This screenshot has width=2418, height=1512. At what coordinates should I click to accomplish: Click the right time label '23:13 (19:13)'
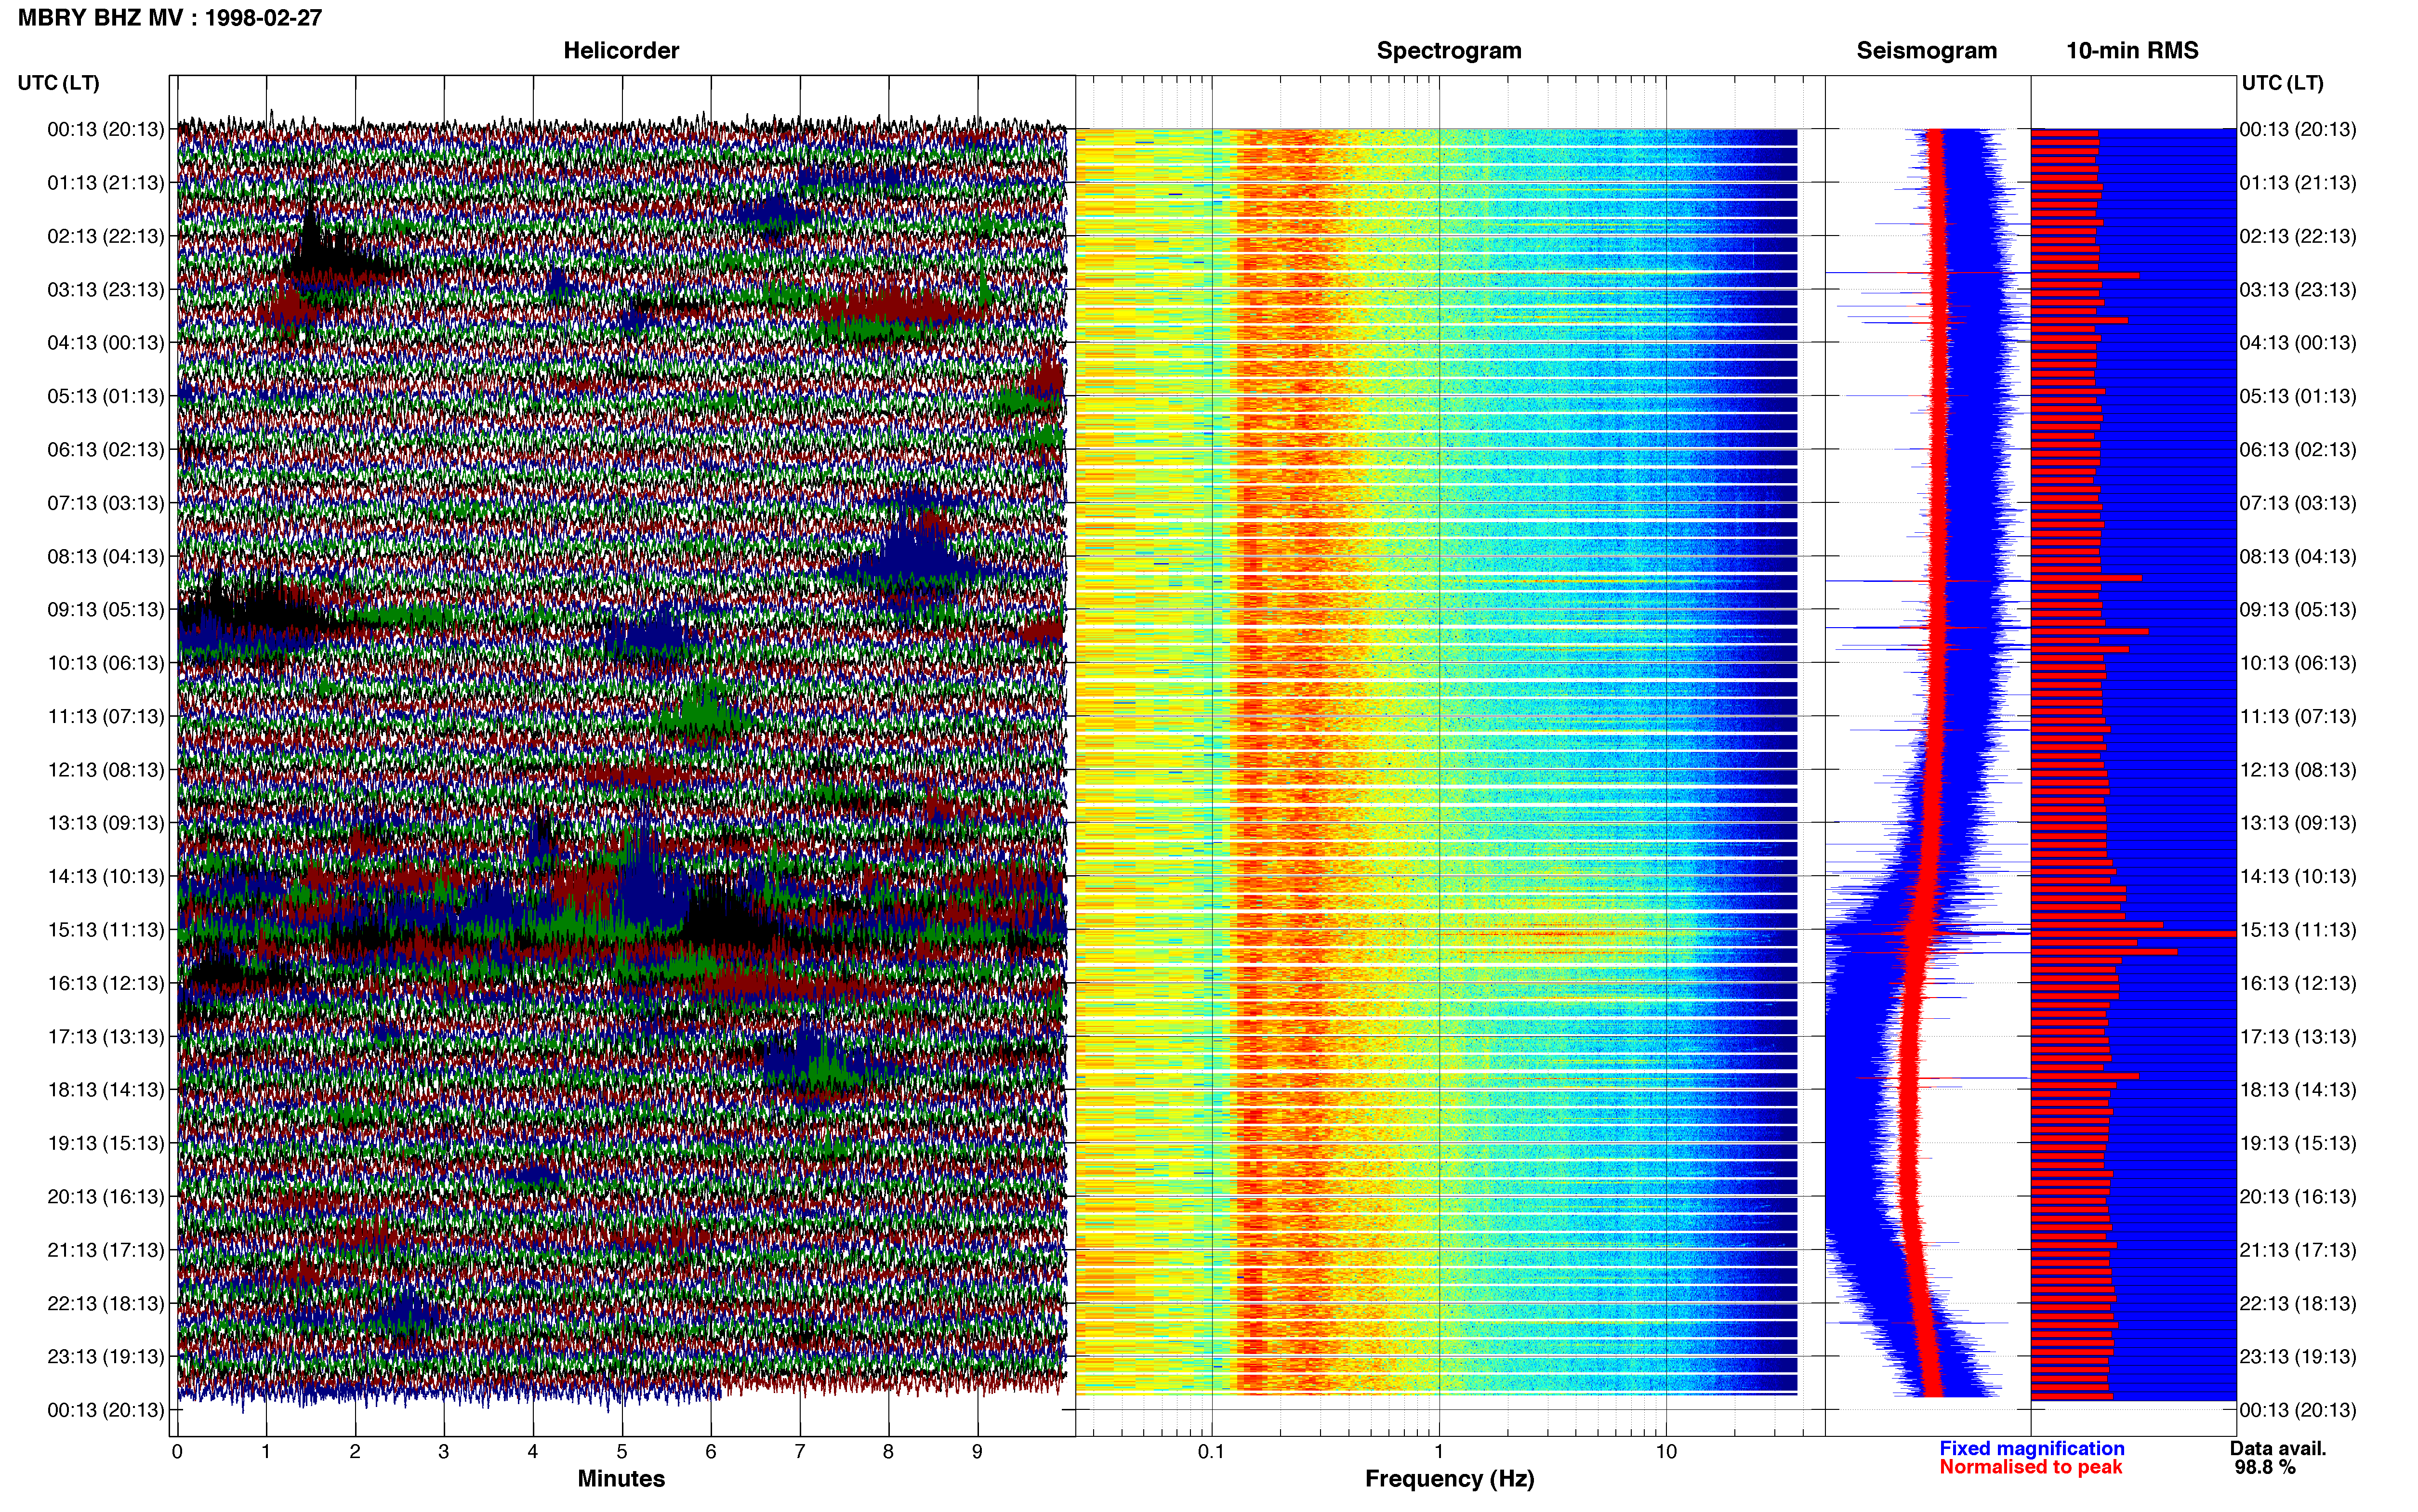(2298, 1356)
